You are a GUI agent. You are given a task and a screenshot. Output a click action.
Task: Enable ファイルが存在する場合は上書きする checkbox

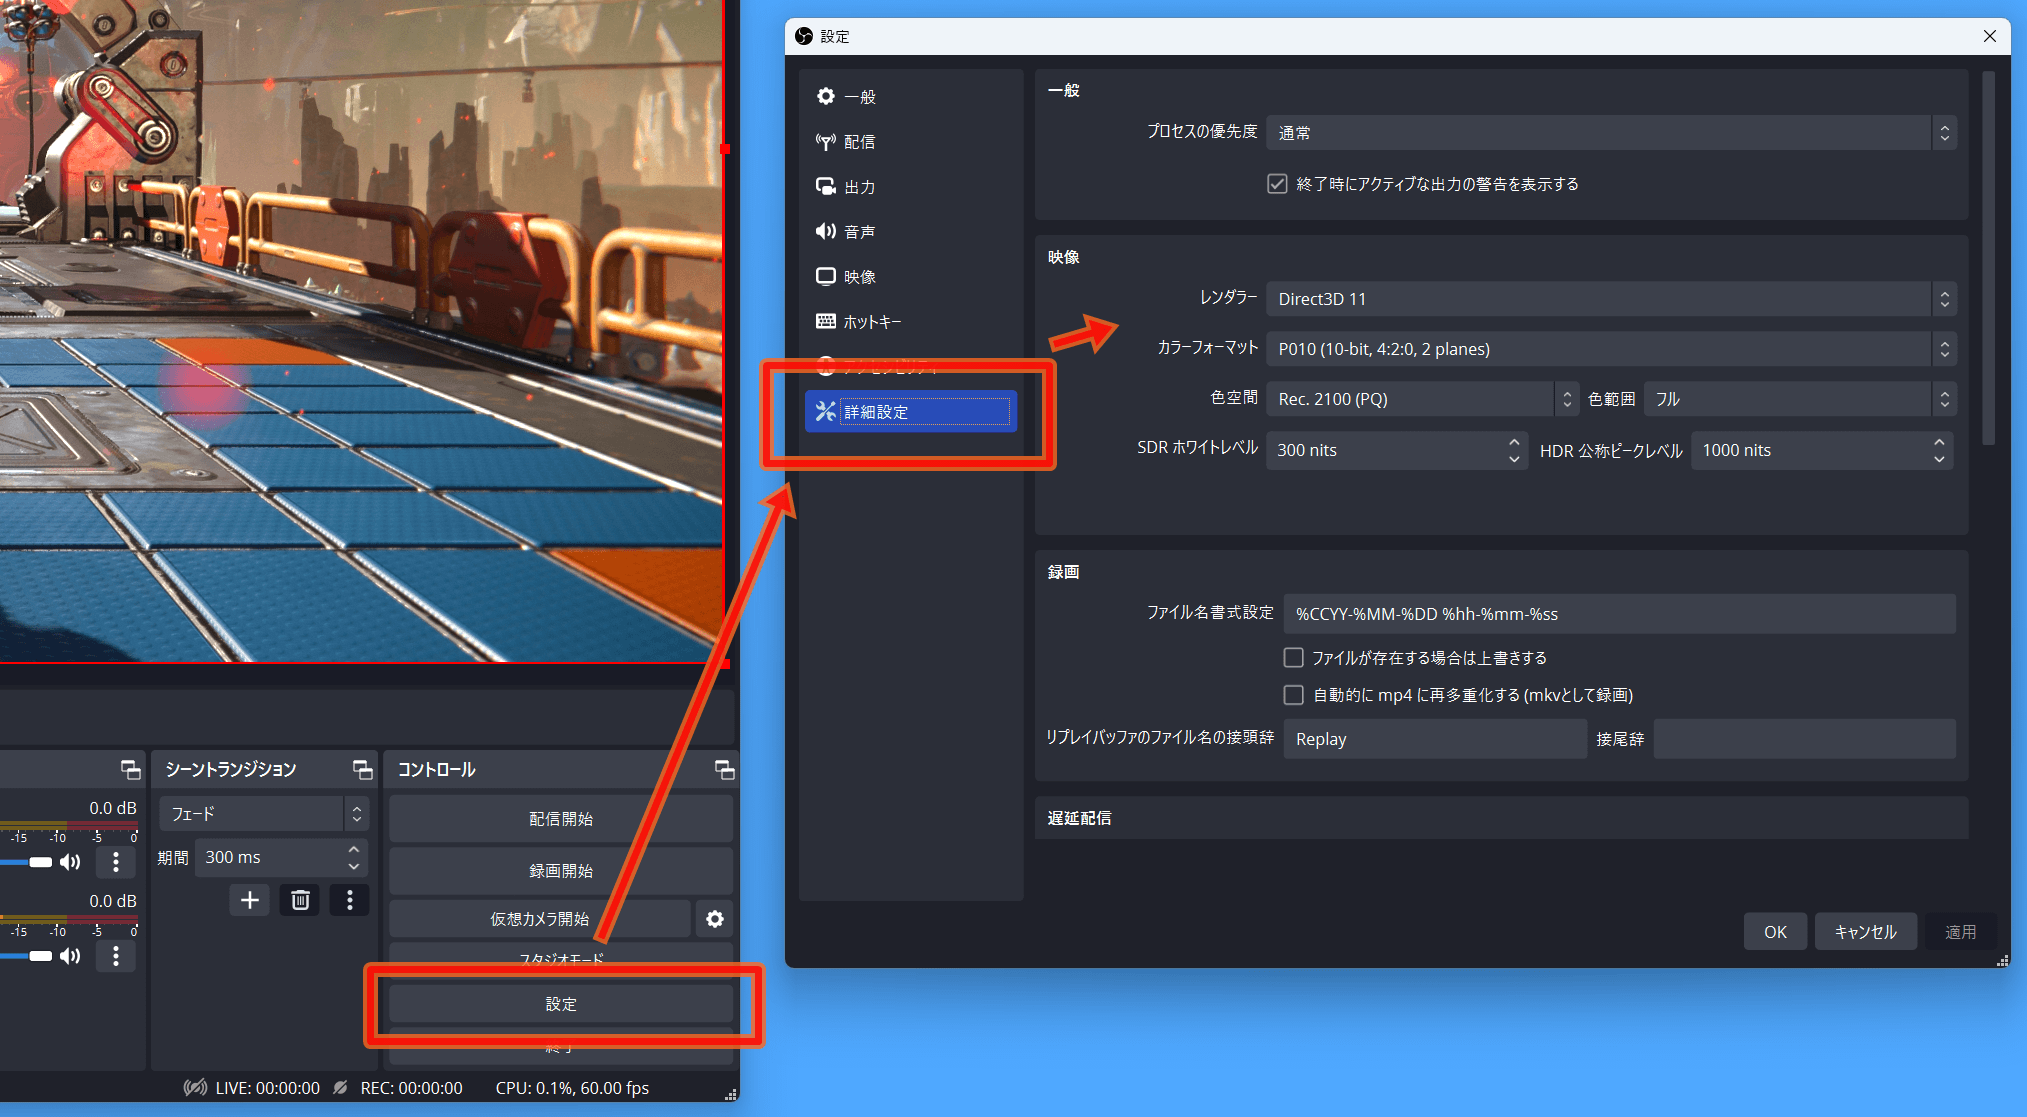click(x=1294, y=658)
